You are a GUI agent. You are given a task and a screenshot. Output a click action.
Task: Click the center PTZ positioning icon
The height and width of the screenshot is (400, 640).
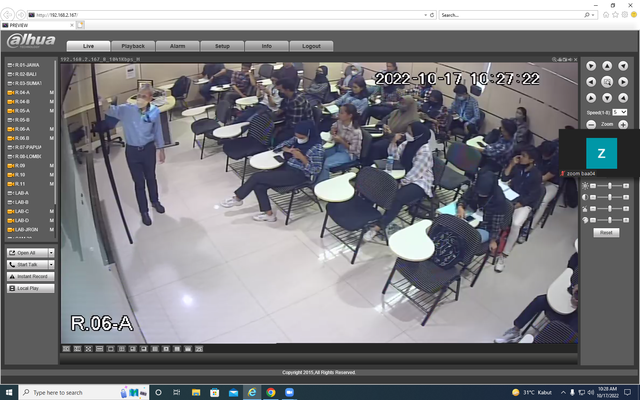(607, 82)
